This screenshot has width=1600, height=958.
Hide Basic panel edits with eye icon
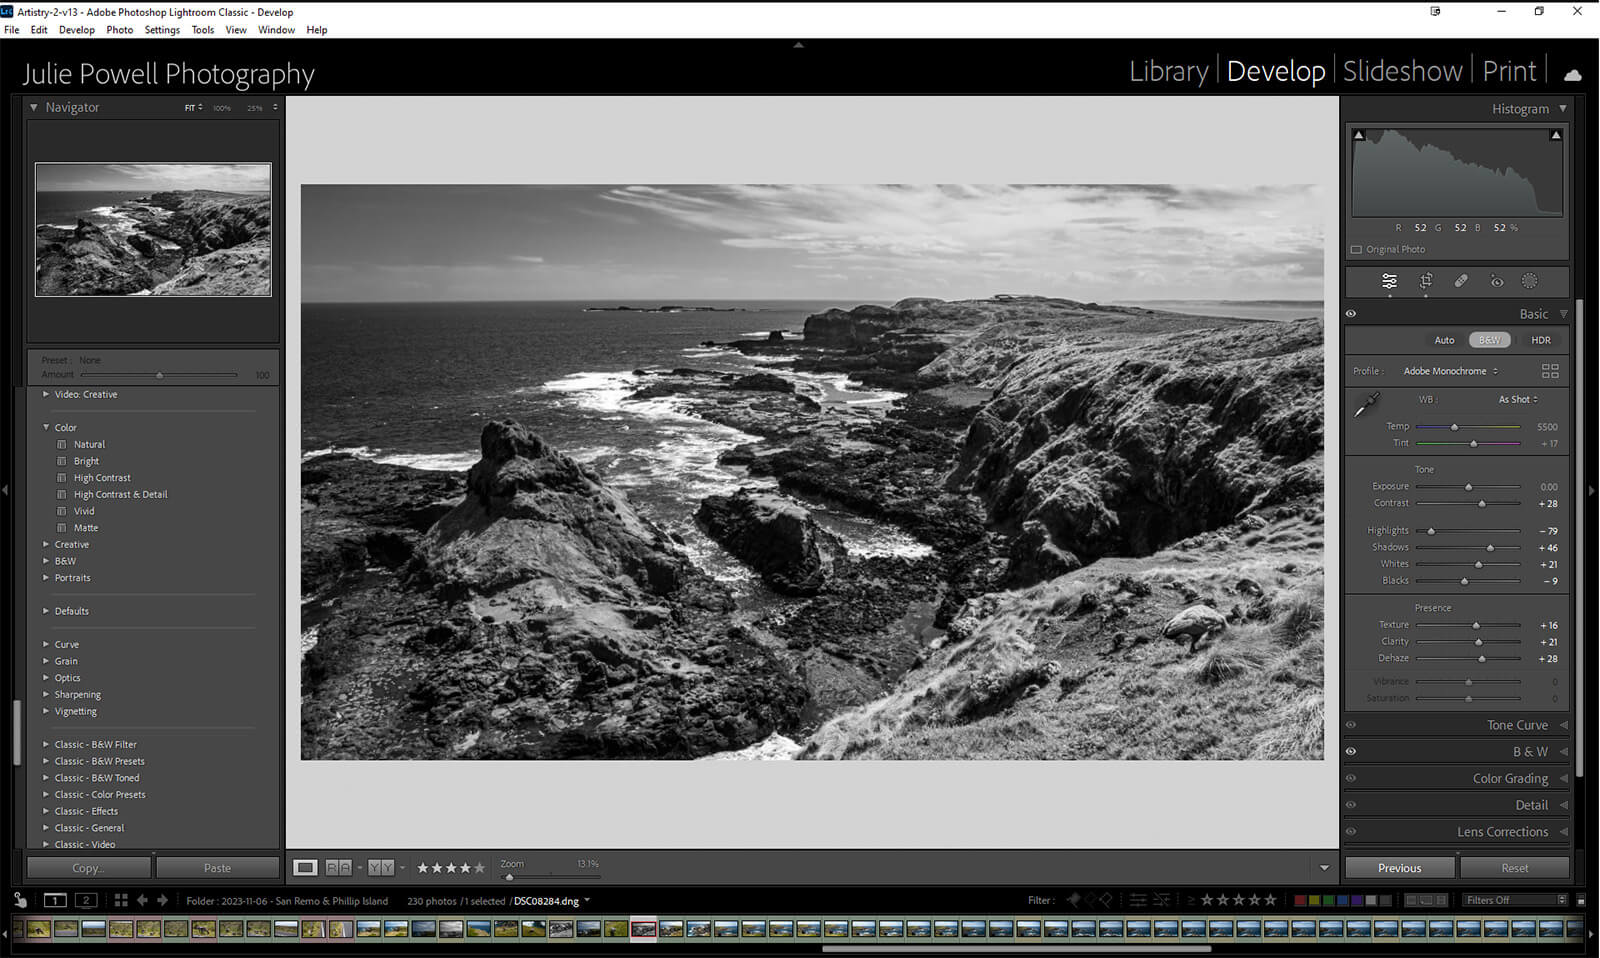point(1351,314)
